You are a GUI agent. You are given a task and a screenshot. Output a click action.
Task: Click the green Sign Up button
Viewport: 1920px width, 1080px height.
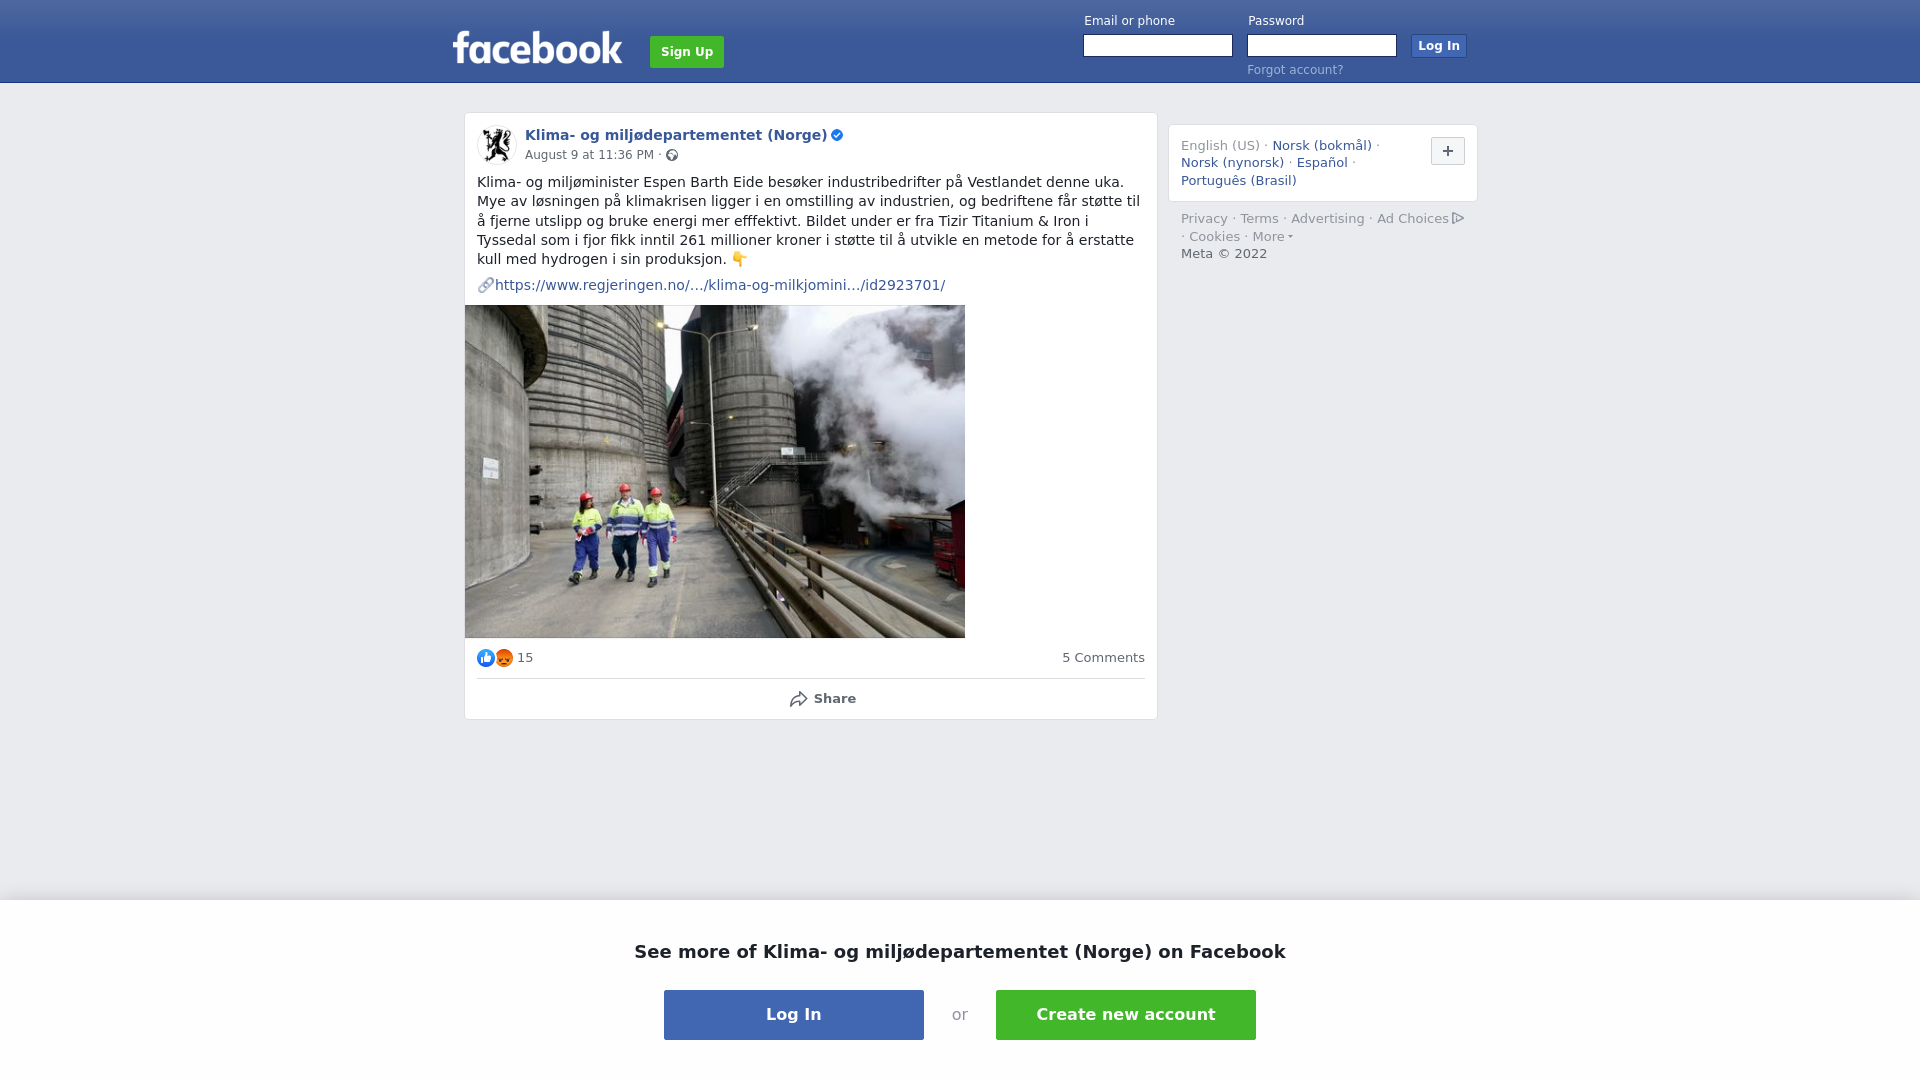click(x=687, y=52)
